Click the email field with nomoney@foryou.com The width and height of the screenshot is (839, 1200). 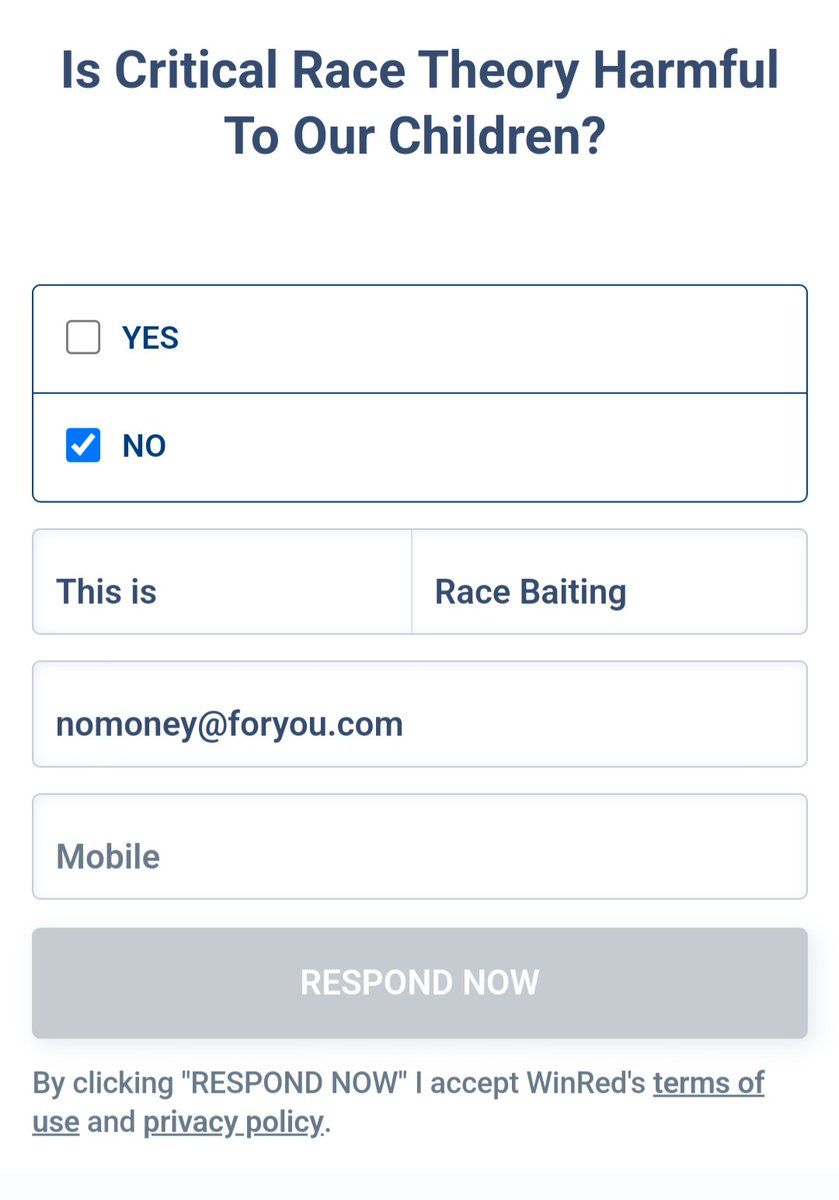pos(419,723)
